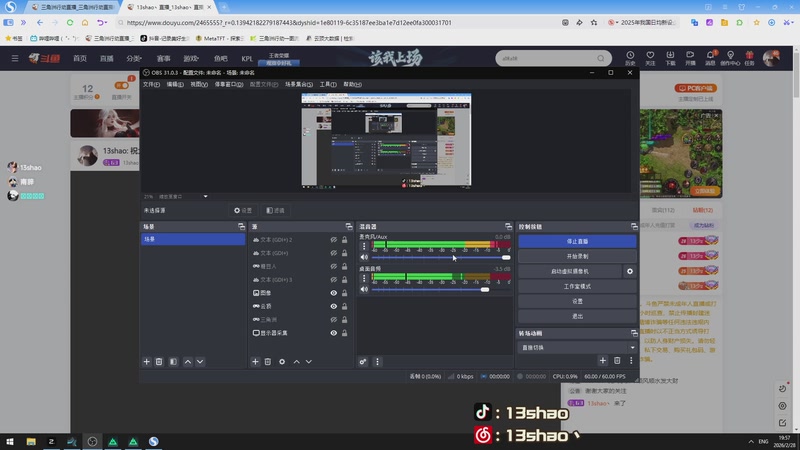This screenshot has height=450, width=800.
Task: Open OBS 编辑 menu
Action: 175,84
